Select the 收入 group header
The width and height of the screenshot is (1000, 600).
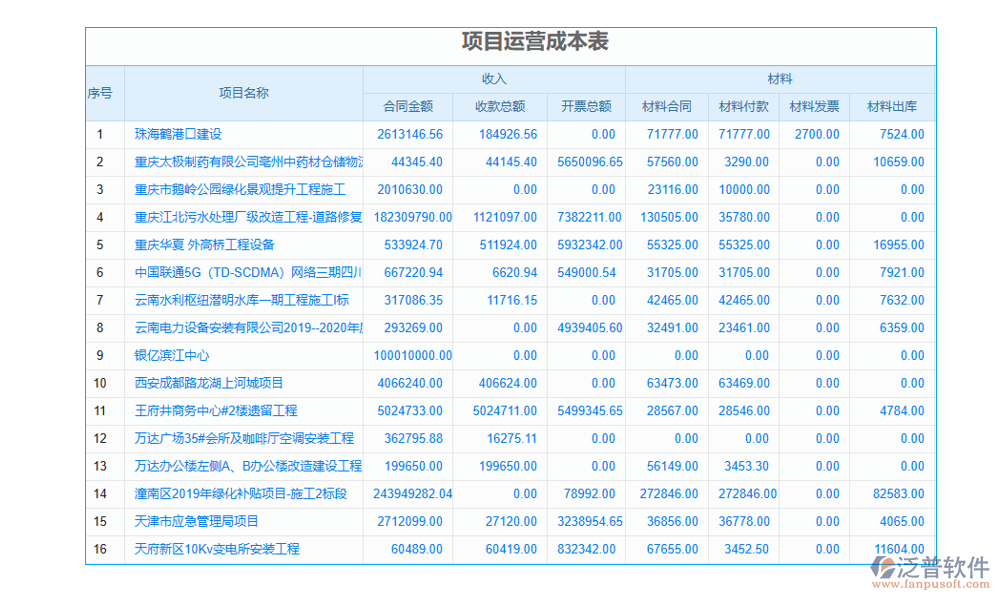pos(494,79)
